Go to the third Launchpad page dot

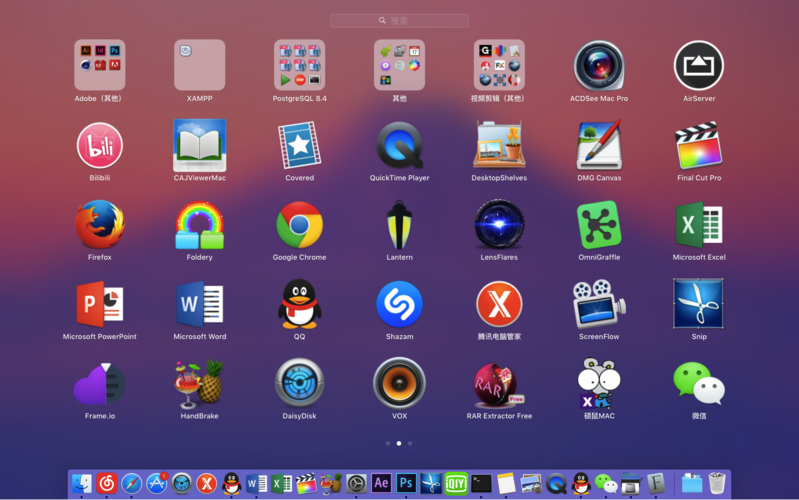coord(410,443)
